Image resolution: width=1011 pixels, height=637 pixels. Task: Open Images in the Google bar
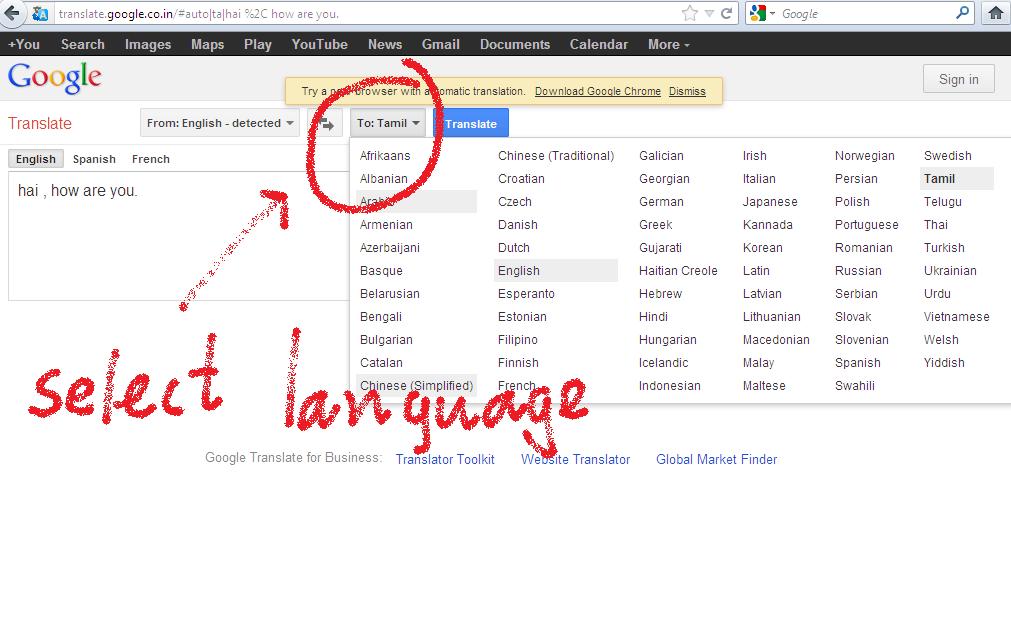click(x=148, y=44)
